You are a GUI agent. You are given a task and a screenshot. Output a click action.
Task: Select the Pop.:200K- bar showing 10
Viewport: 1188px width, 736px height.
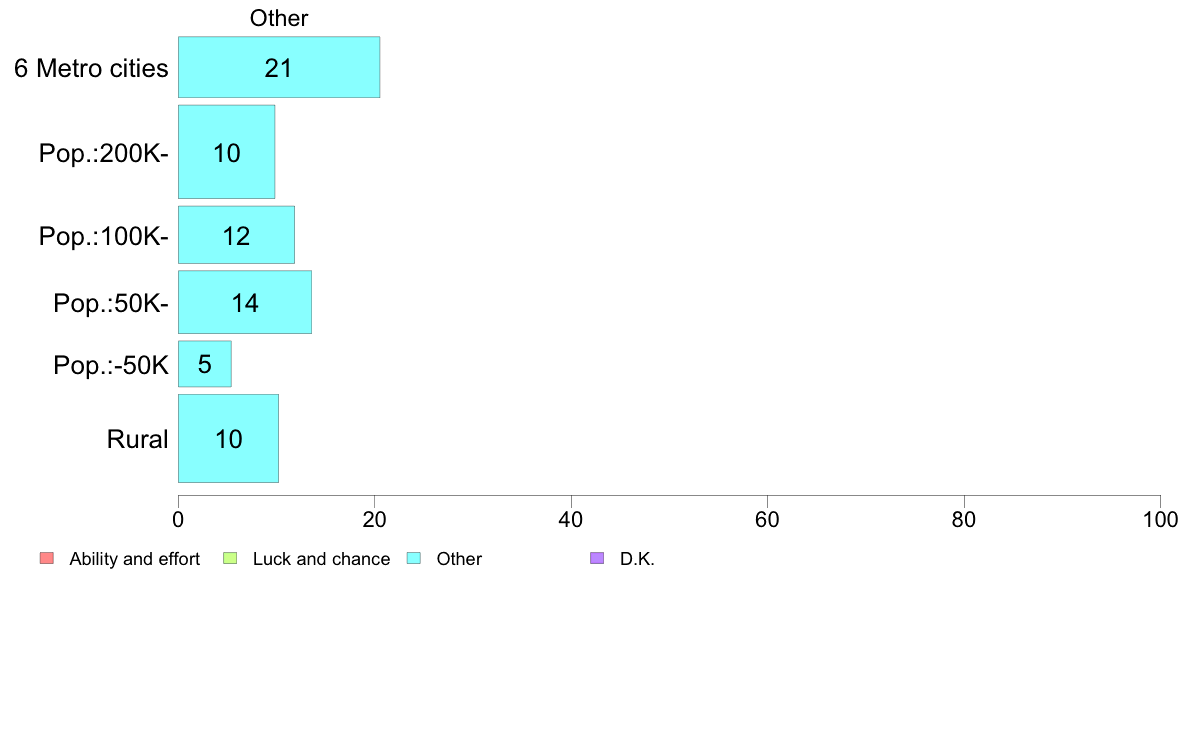[x=227, y=152]
